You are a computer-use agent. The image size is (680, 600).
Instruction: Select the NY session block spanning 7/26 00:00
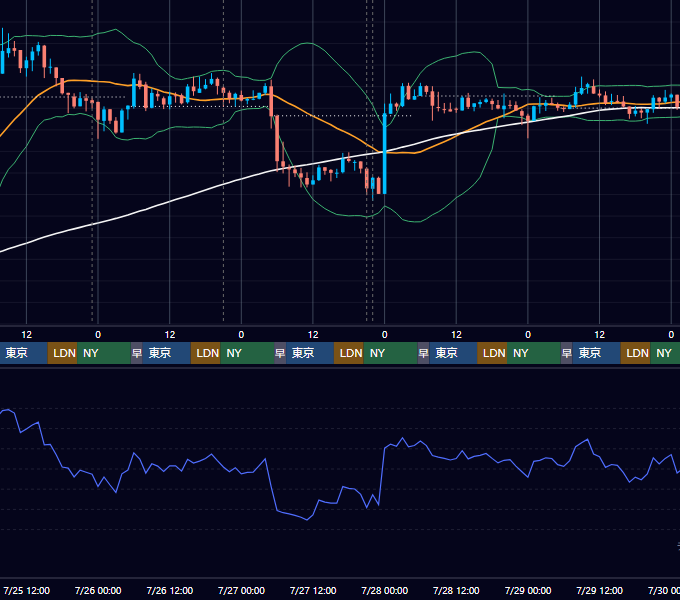[x=104, y=353]
